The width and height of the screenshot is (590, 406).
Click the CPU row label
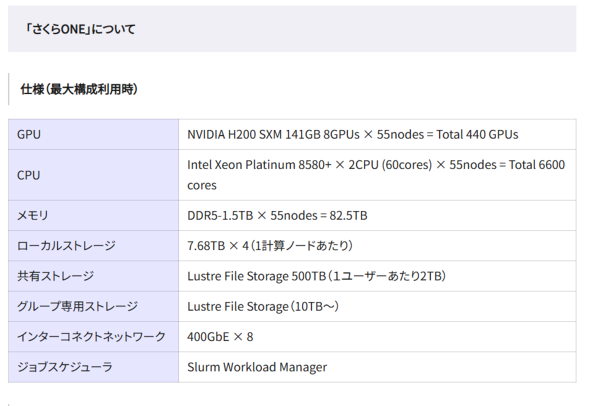[29, 175]
